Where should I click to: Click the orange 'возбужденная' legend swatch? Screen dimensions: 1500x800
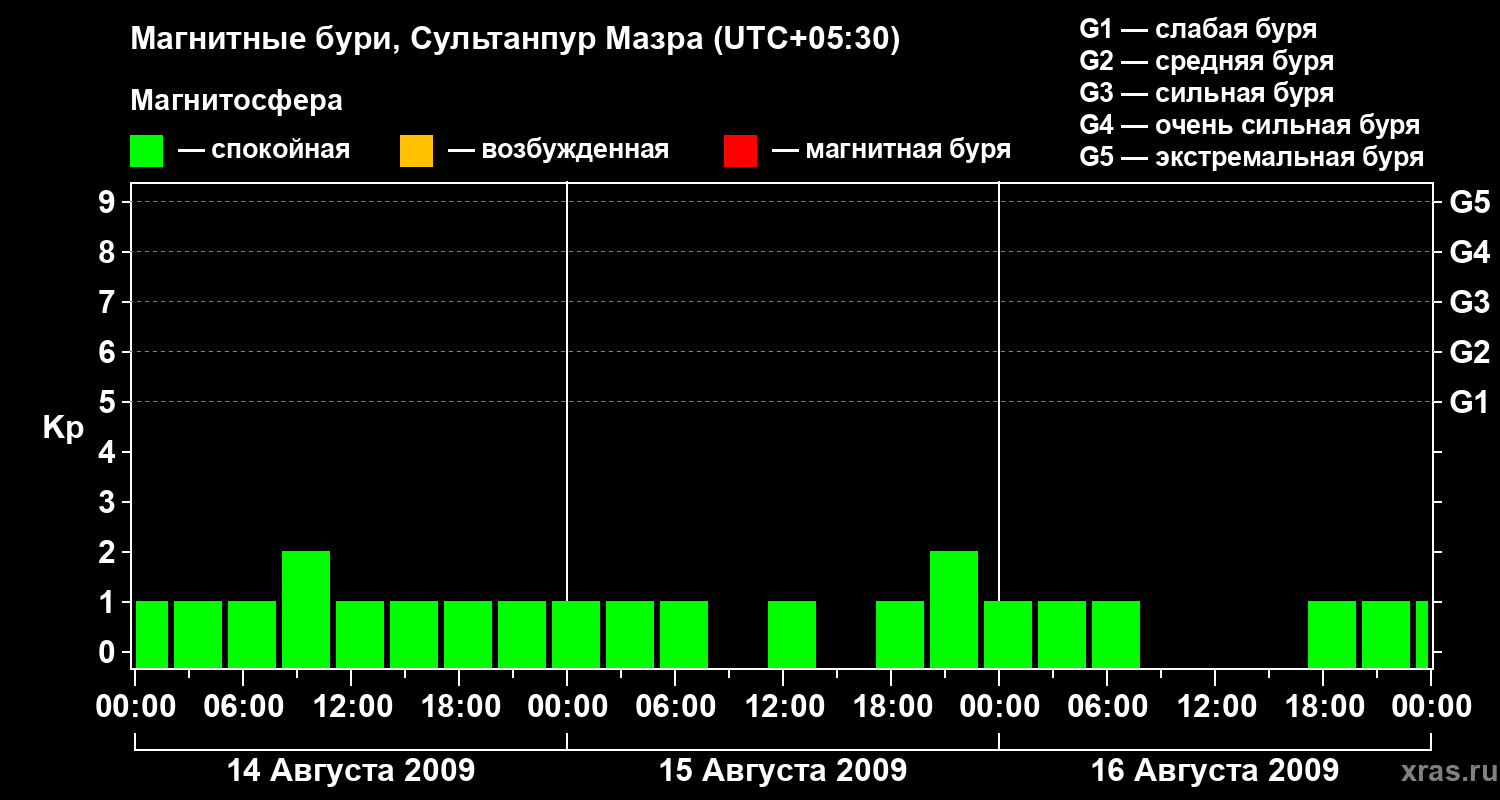coord(416,151)
